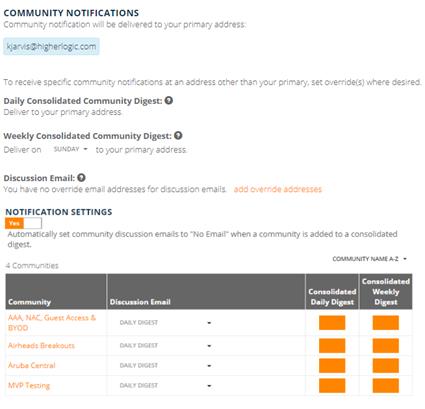Click the Discussion Email column header
This screenshot has width=425, height=409.
point(206,292)
